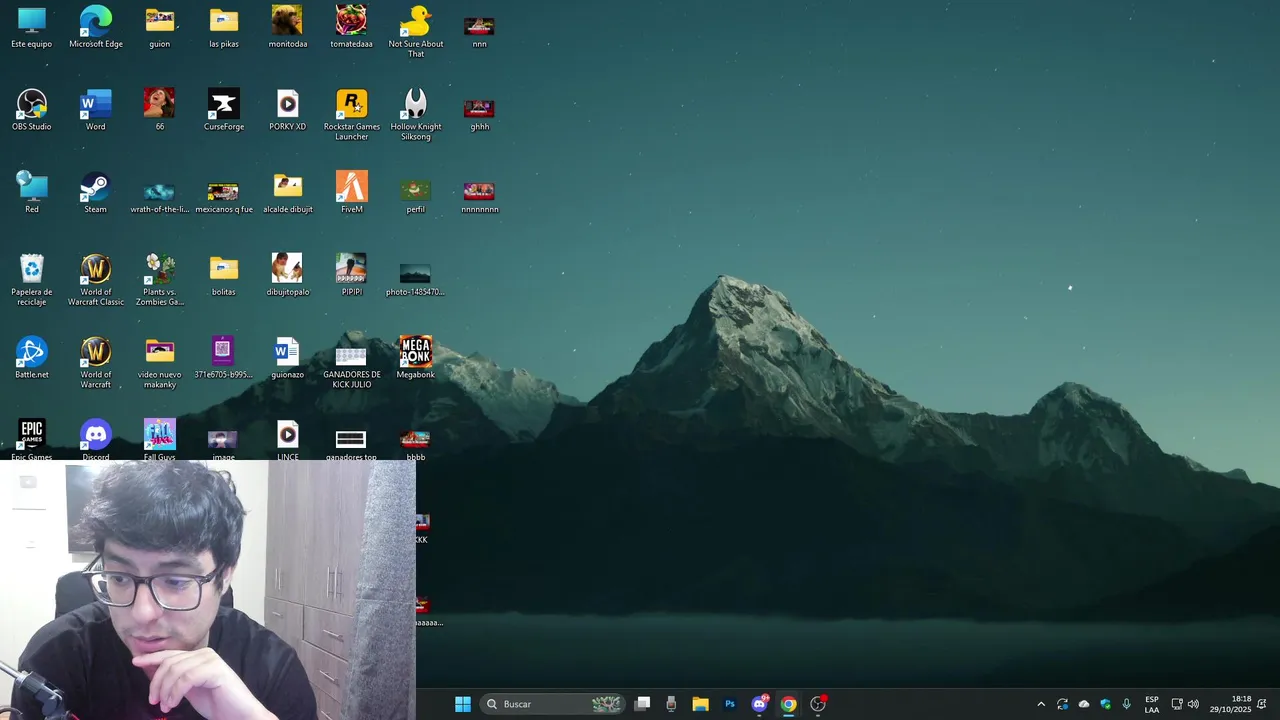
Task: Open Task View on the taskbar
Action: 643,704
